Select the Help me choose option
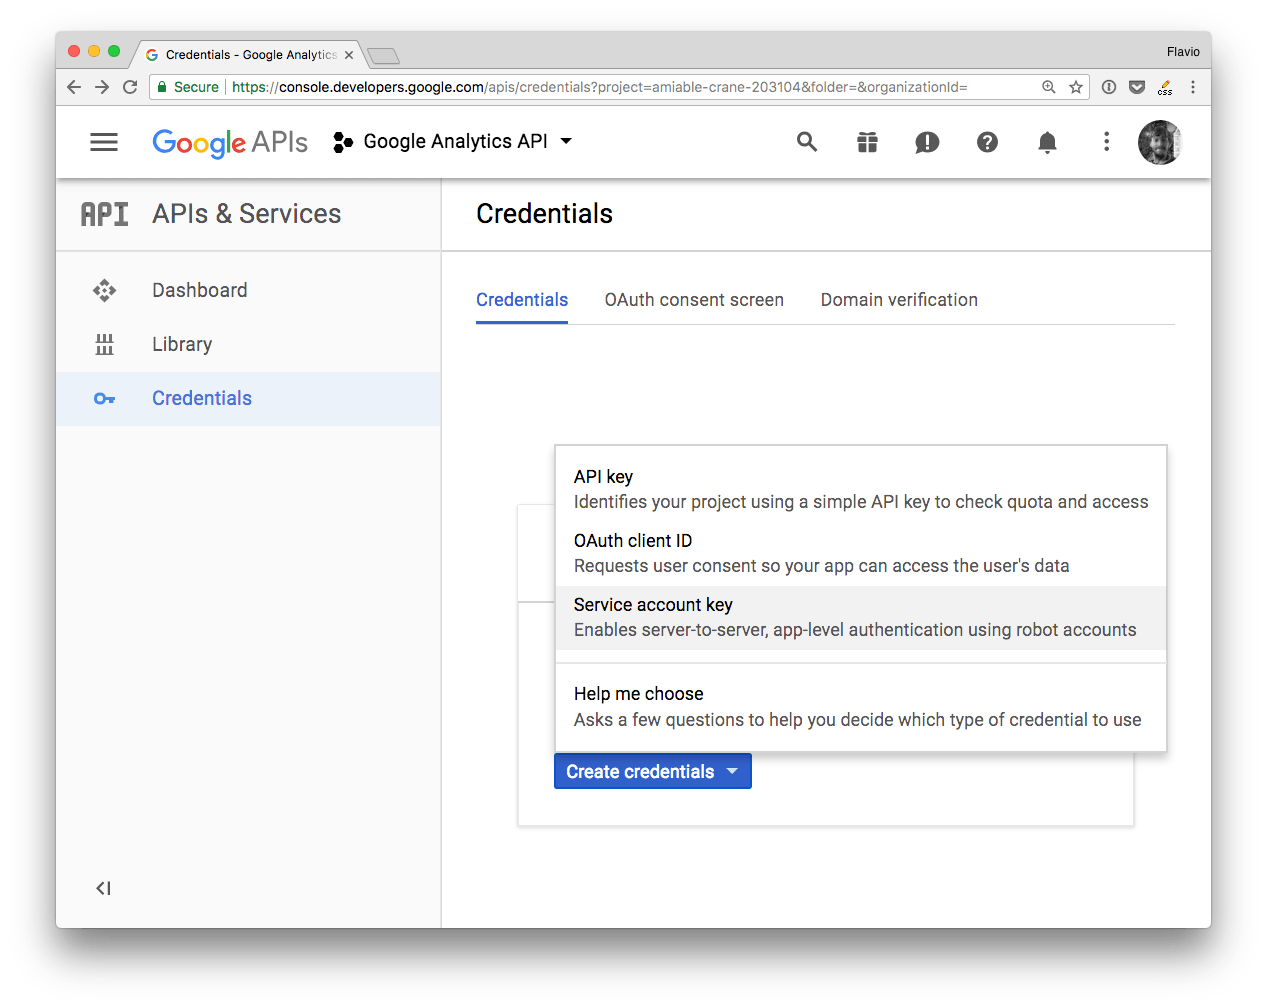Viewport: 1267px width, 1008px height. (x=861, y=707)
